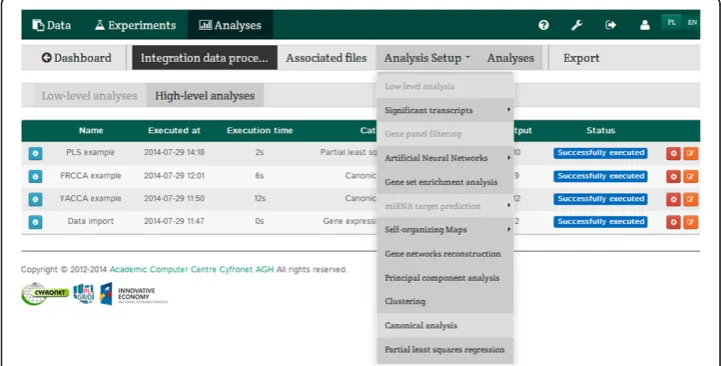
Task: Open the Data top menu
Action: click(52, 25)
